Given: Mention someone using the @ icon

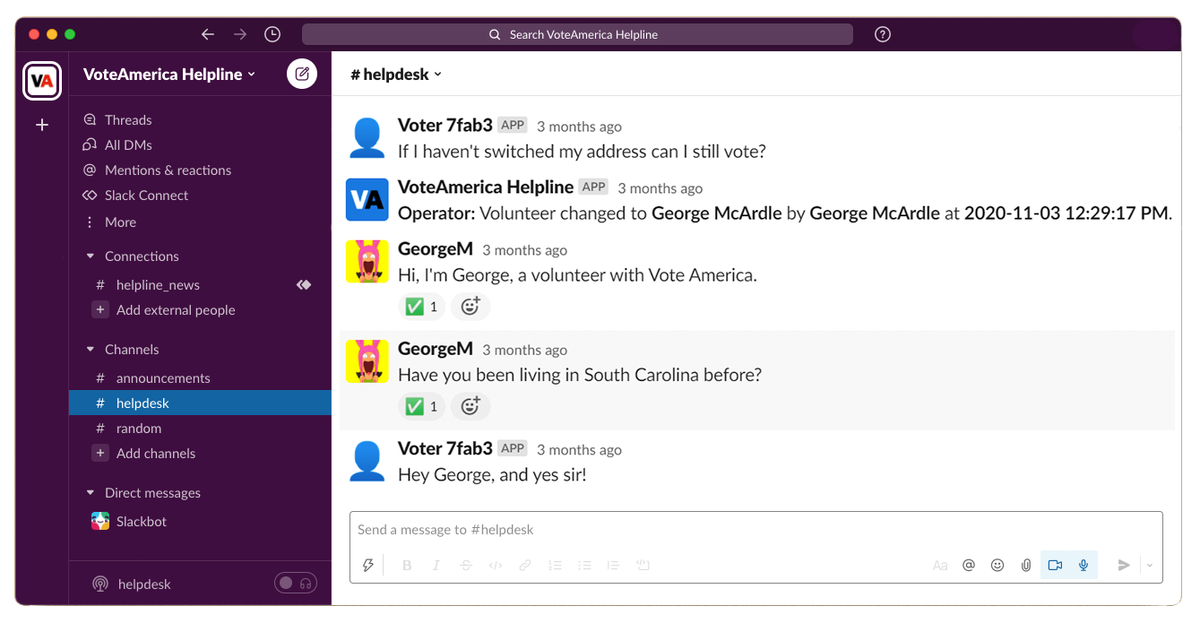Looking at the screenshot, I should (x=968, y=564).
